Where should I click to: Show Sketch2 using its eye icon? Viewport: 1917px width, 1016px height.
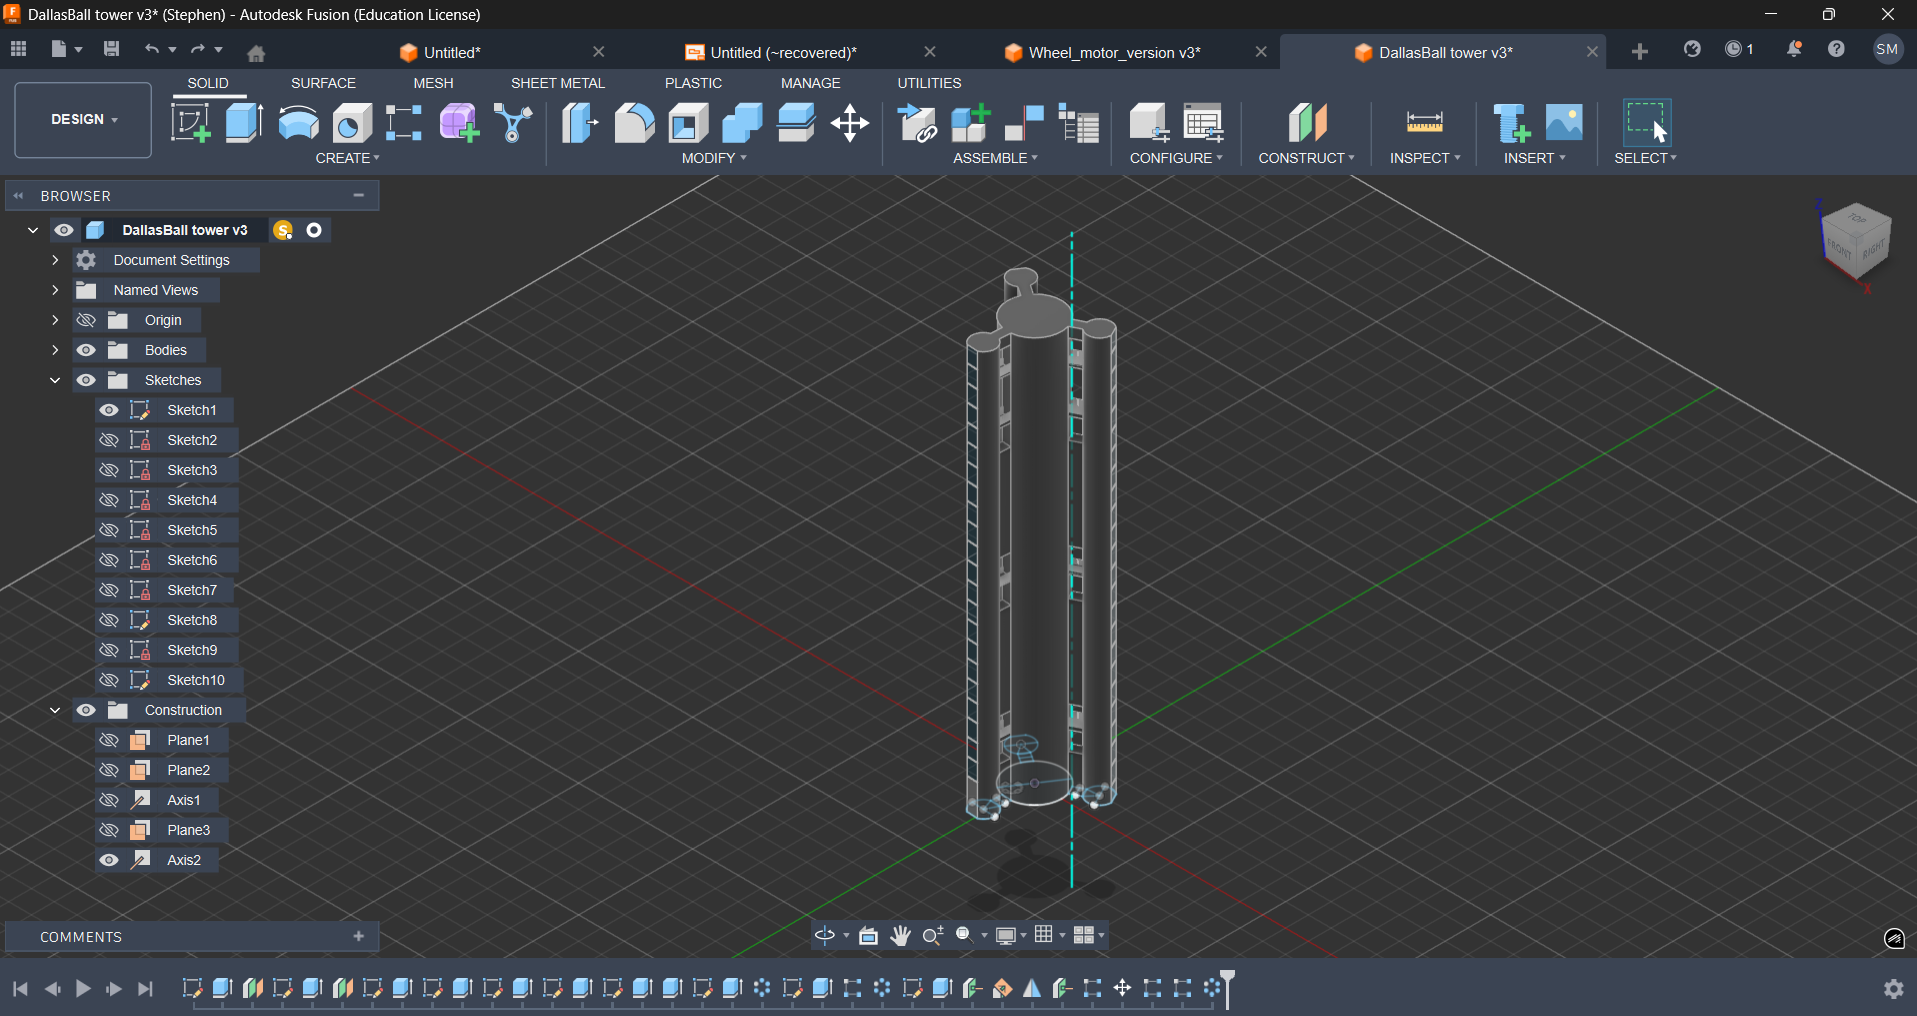(109, 440)
